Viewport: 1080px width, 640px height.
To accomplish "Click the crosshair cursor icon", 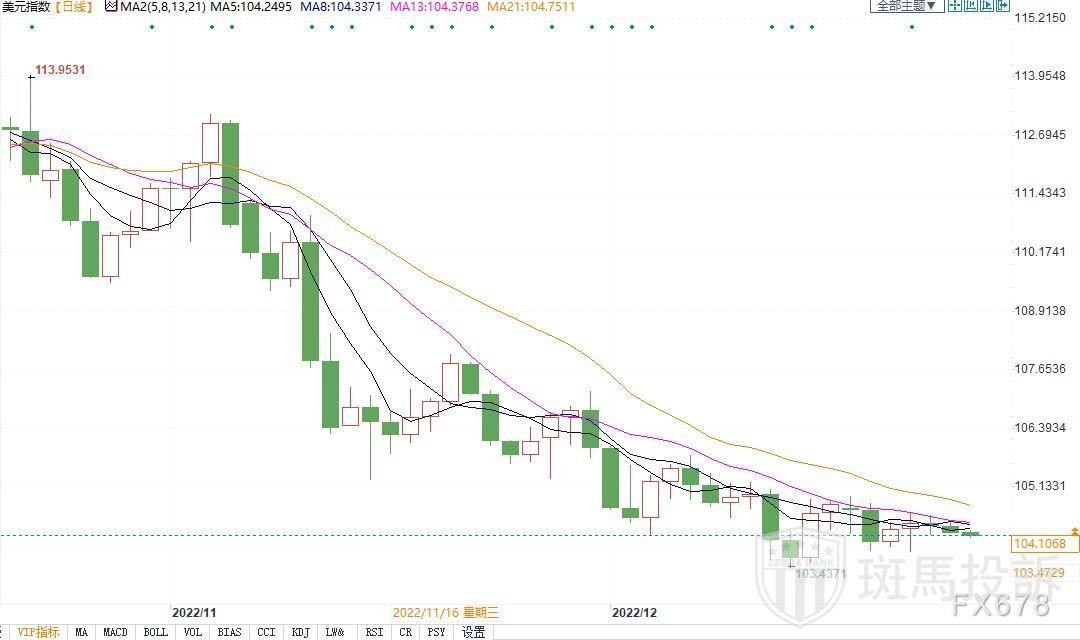I will (955, 5).
